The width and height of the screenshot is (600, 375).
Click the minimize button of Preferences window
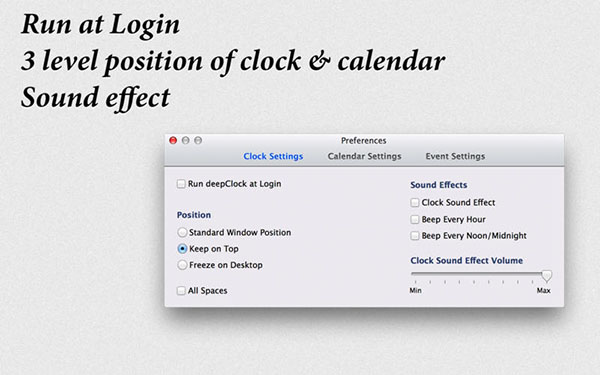(186, 140)
